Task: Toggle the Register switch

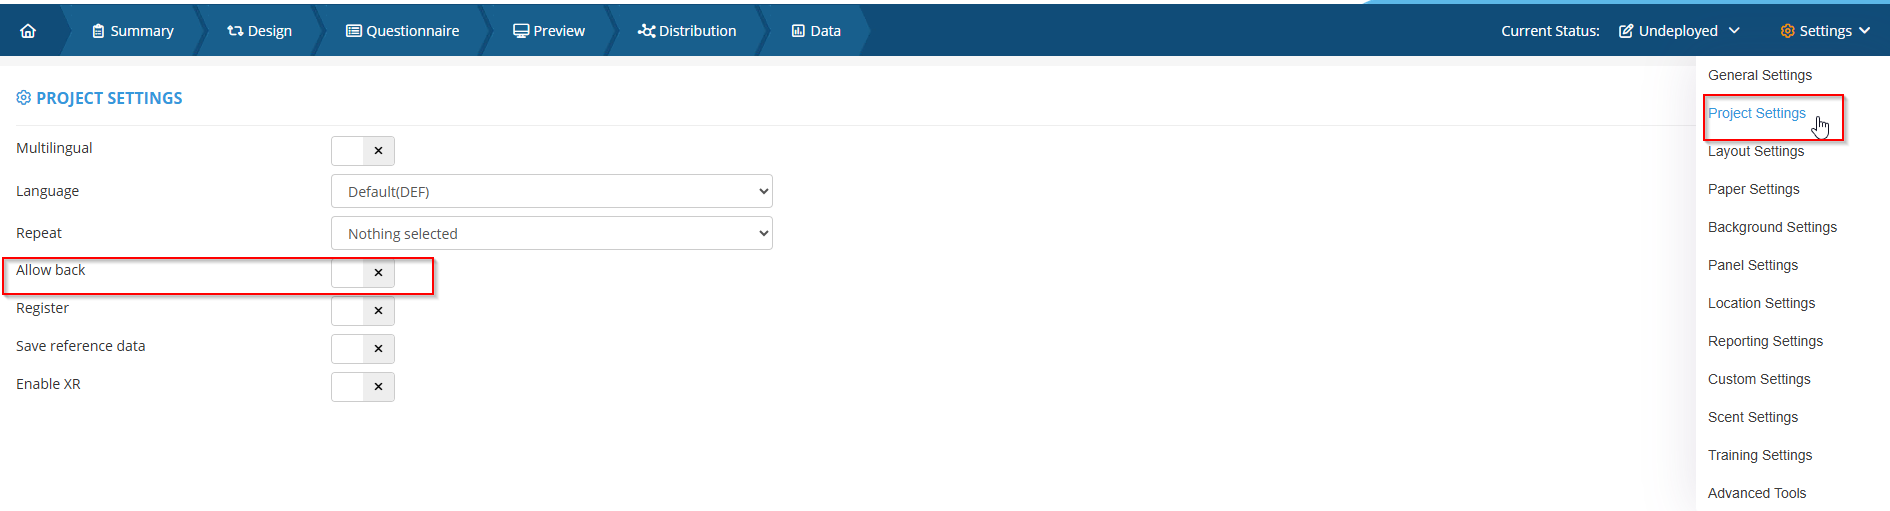Action: [x=363, y=311]
